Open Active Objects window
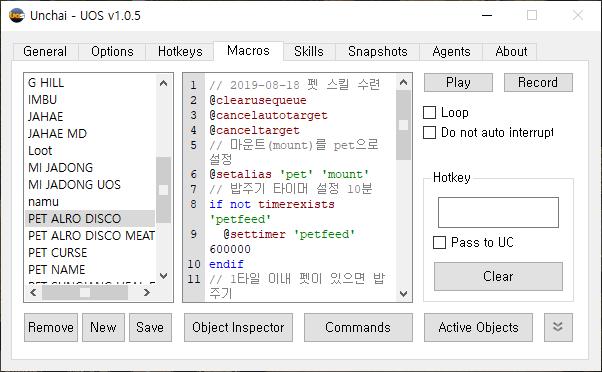Viewport: 602px width, 372px height. click(x=478, y=327)
